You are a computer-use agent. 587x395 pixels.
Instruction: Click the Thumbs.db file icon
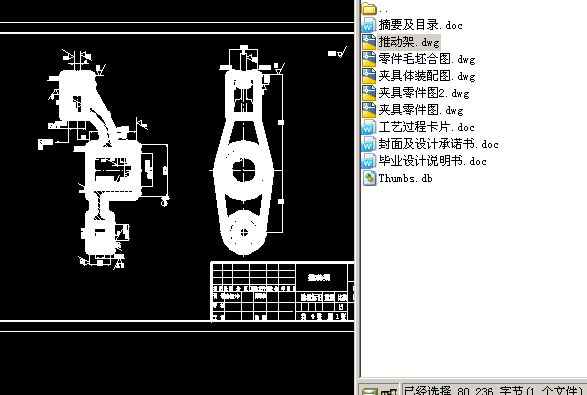pos(369,178)
